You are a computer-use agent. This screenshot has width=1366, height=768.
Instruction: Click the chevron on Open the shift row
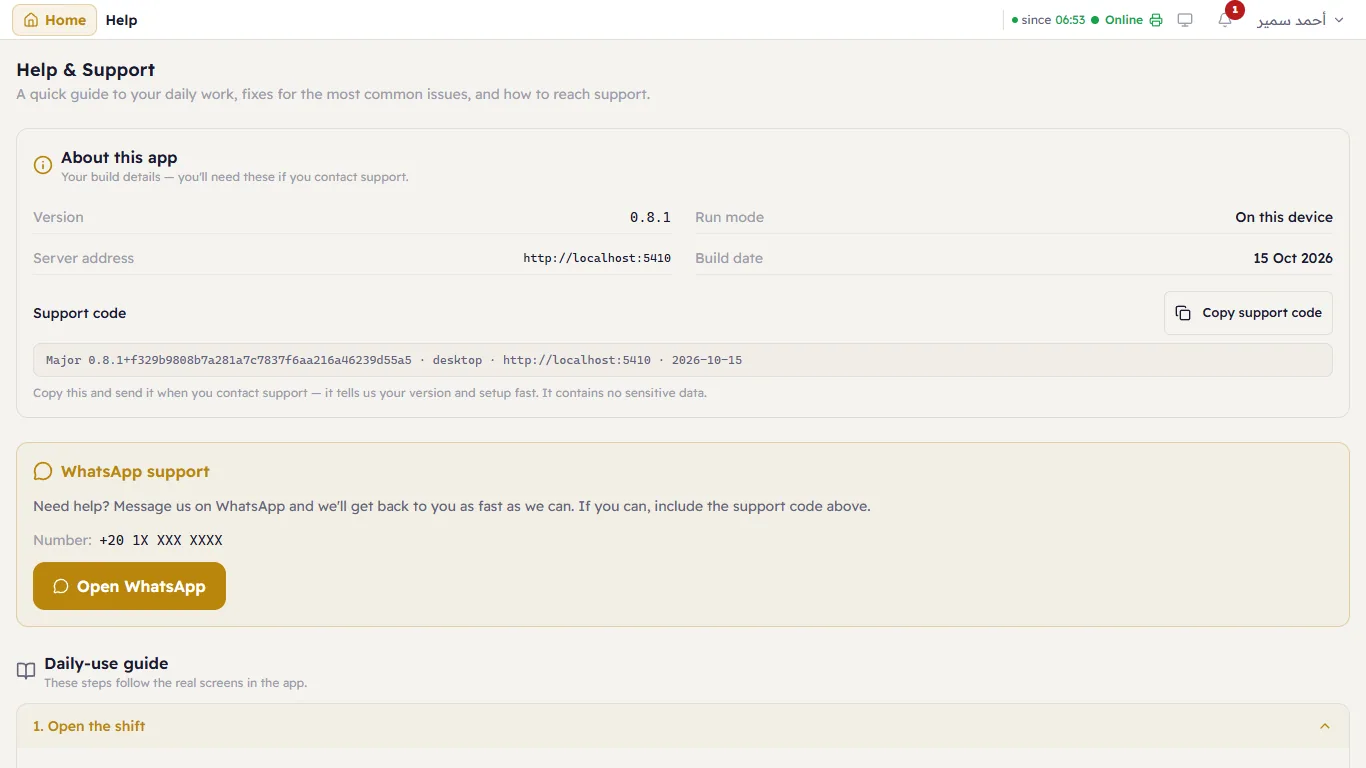click(1325, 726)
